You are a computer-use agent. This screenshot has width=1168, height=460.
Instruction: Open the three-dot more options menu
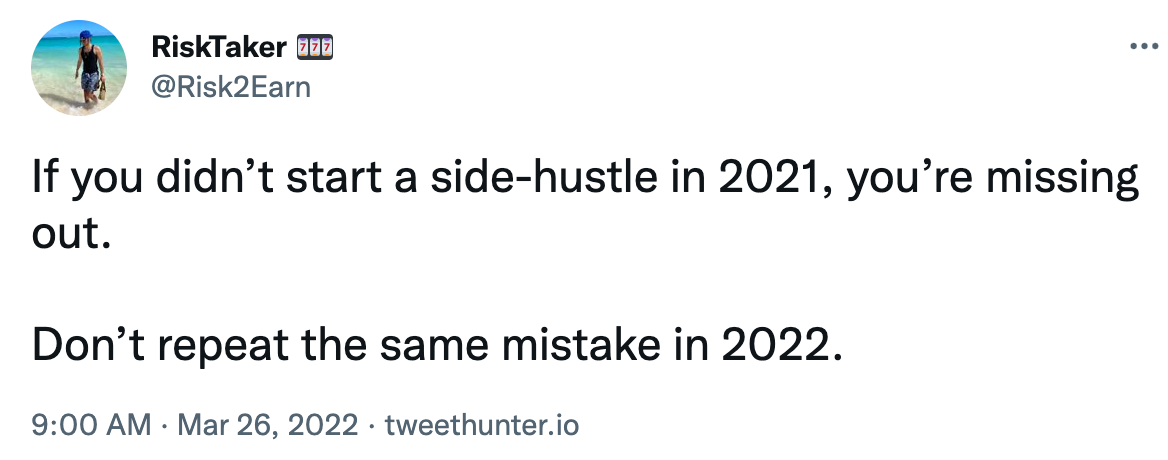point(1140,47)
